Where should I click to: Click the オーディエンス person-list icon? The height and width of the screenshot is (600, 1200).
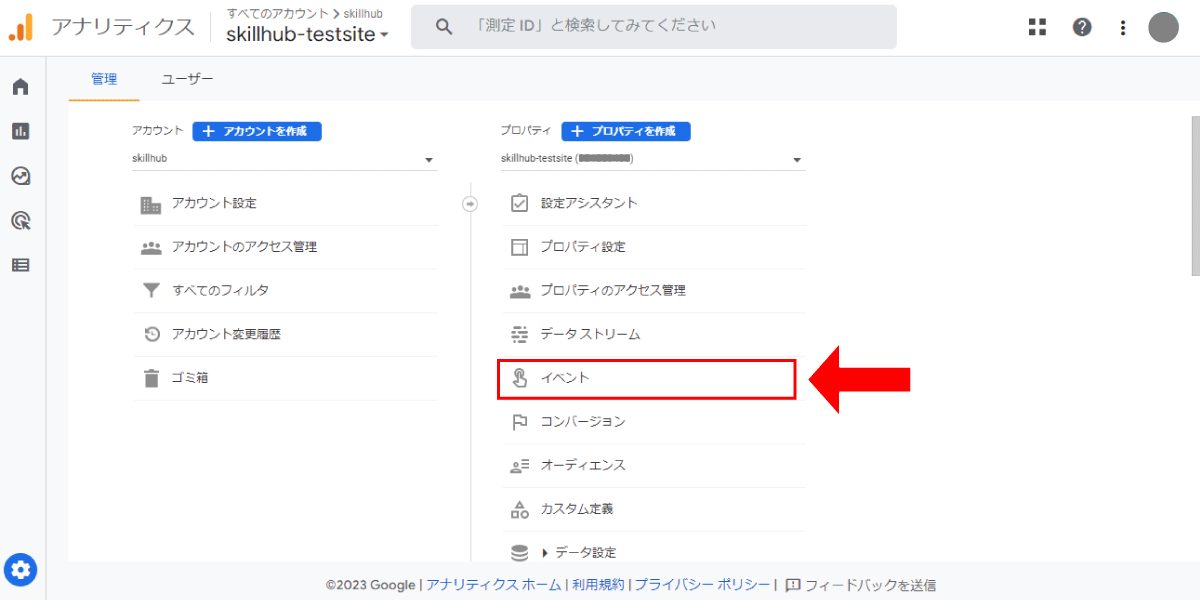(519, 466)
